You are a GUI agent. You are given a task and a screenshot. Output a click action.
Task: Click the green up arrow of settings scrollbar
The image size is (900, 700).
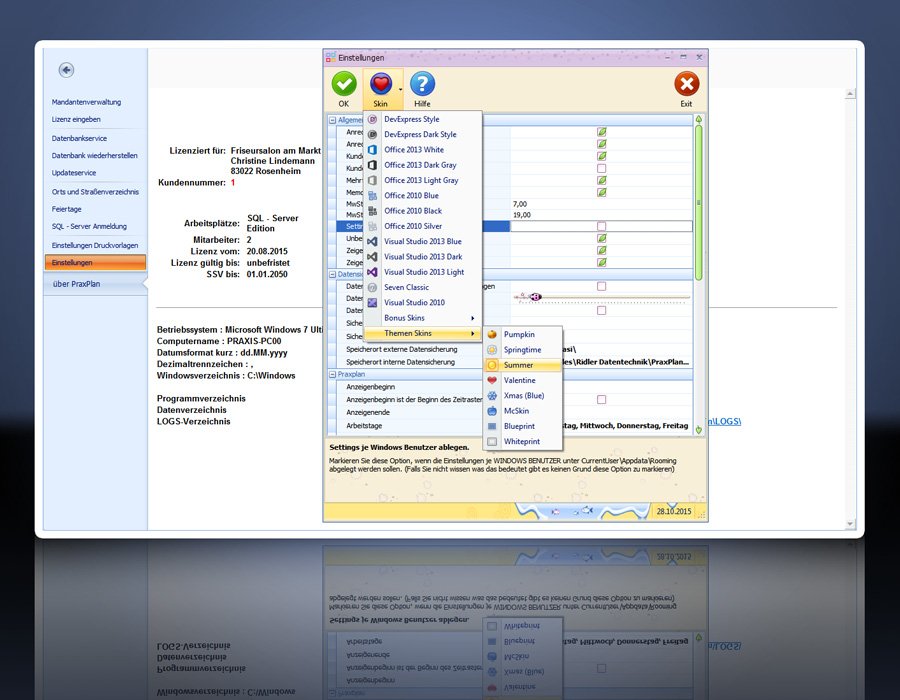(699, 119)
